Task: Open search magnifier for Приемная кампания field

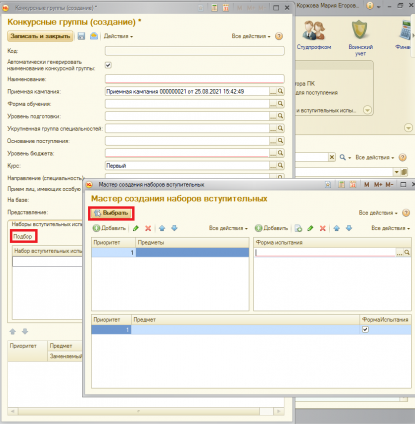Action: click(x=281, y=91)
